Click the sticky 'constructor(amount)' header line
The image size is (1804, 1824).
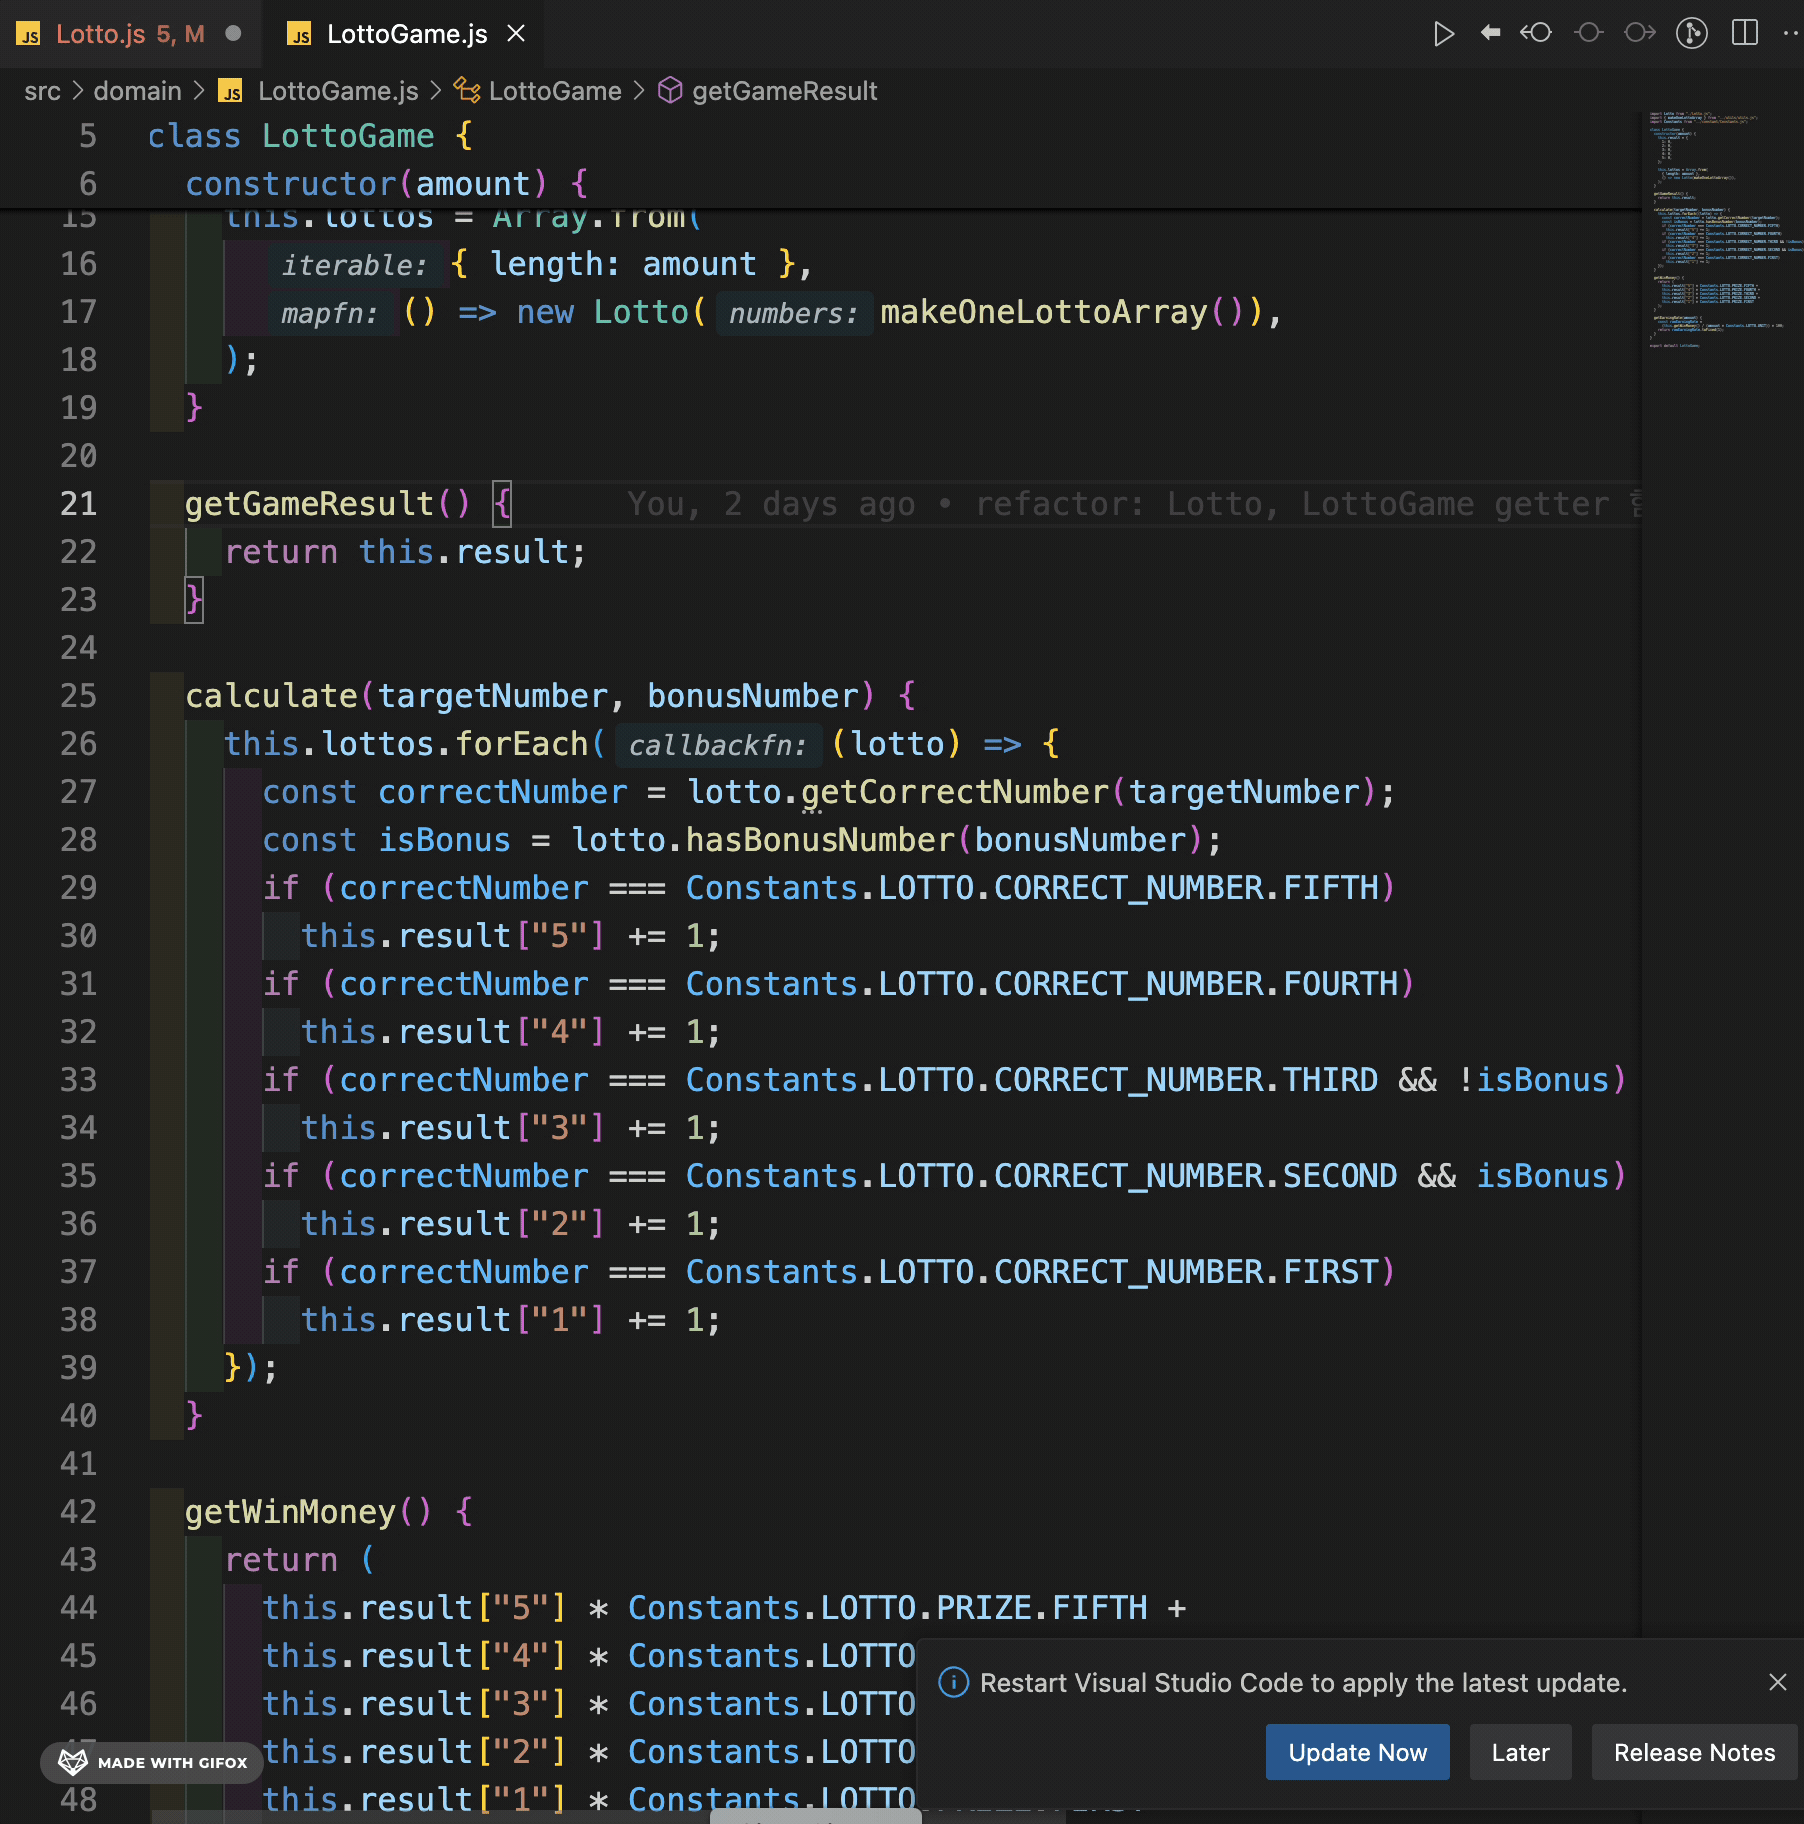[x=387, y=184]
